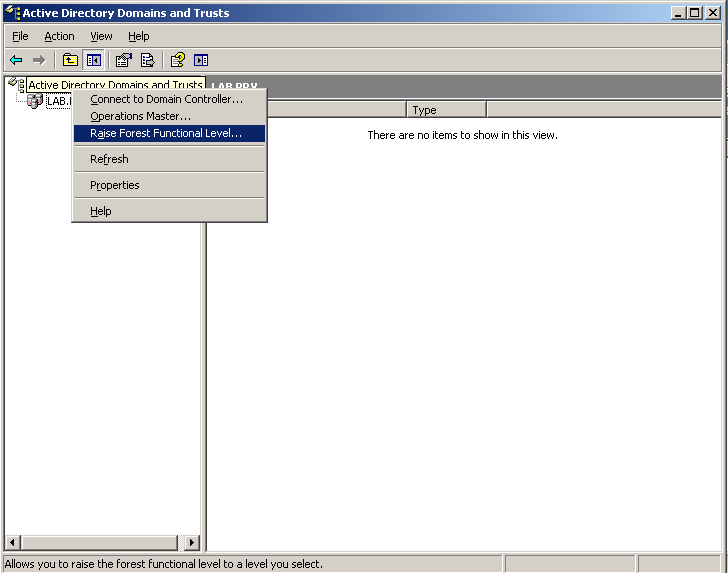Select the LAB domain server icon in tree
This screenshot has width=728, height=573.
pos(35,101)
